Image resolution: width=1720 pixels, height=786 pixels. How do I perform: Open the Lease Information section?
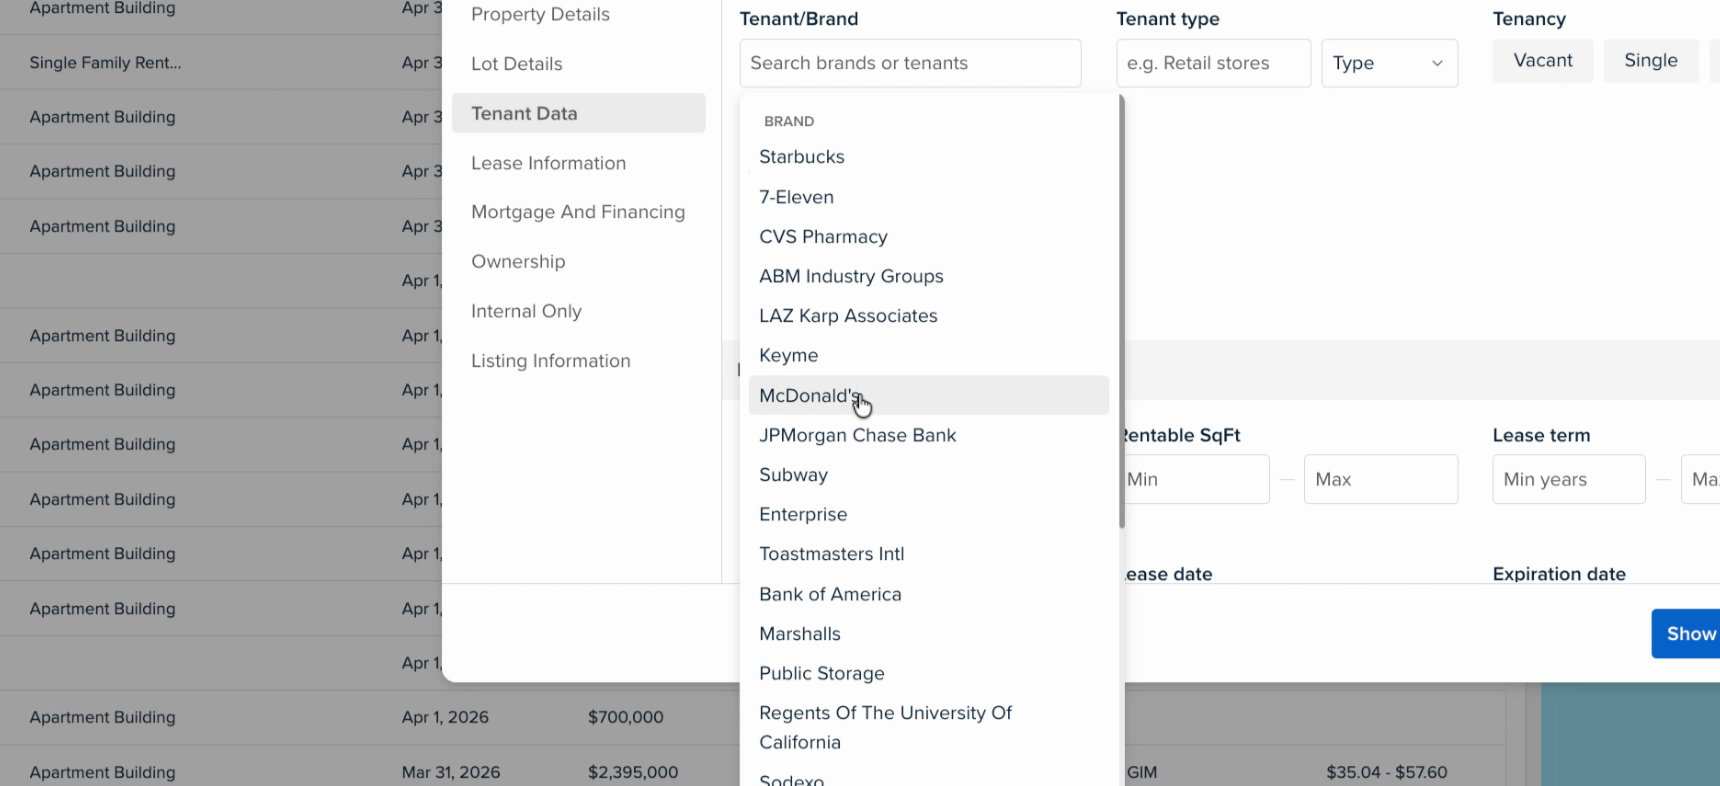pyautogui.click(x=548, y=163)
